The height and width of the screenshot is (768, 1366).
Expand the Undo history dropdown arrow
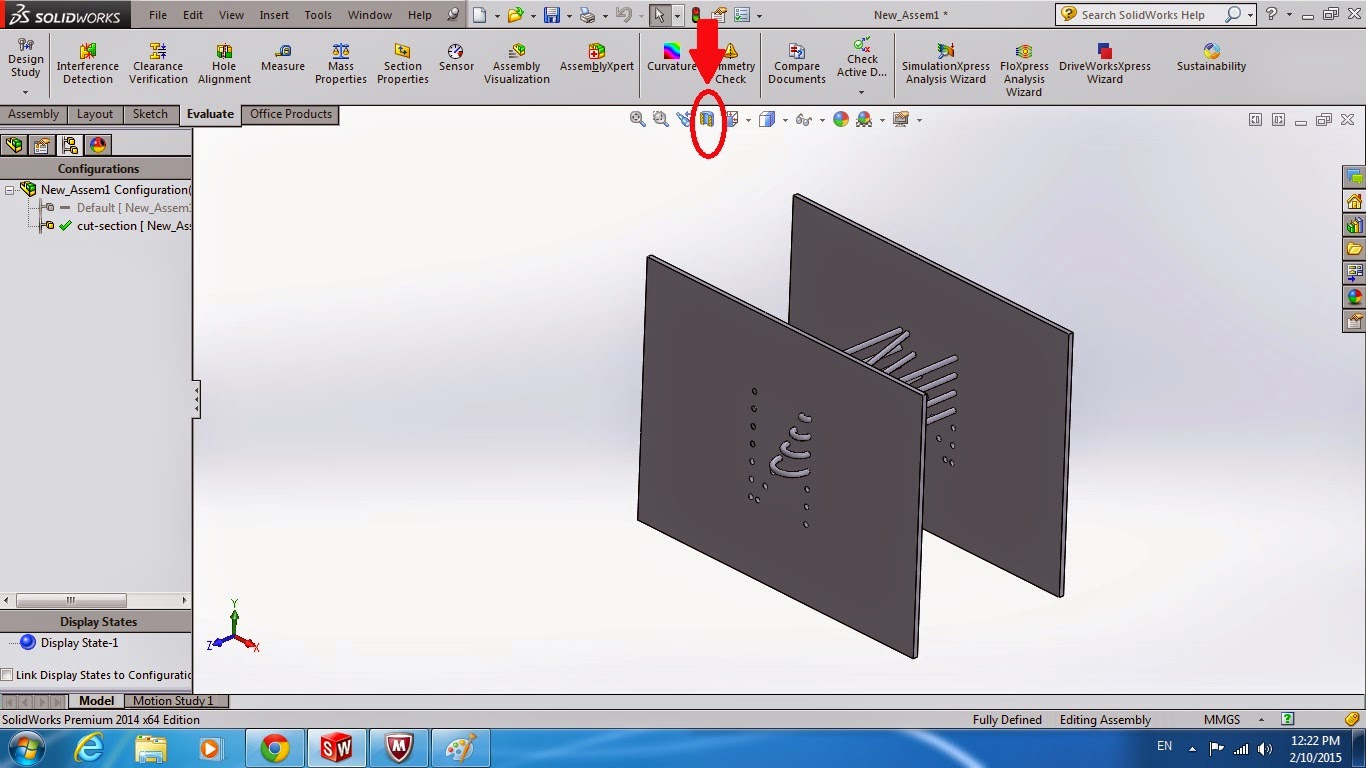click(639, 16)
